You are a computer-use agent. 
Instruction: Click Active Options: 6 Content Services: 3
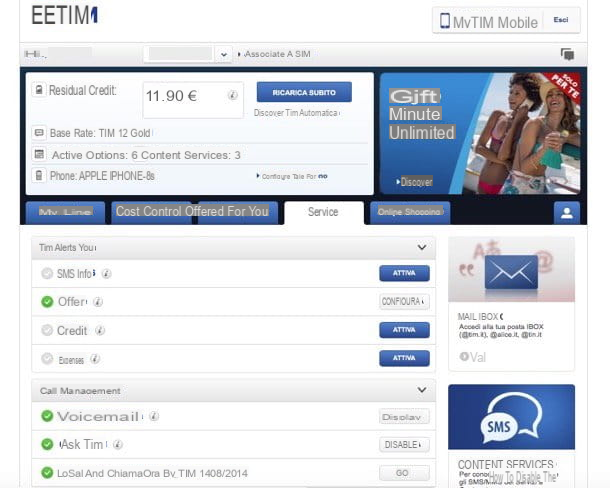146,155
